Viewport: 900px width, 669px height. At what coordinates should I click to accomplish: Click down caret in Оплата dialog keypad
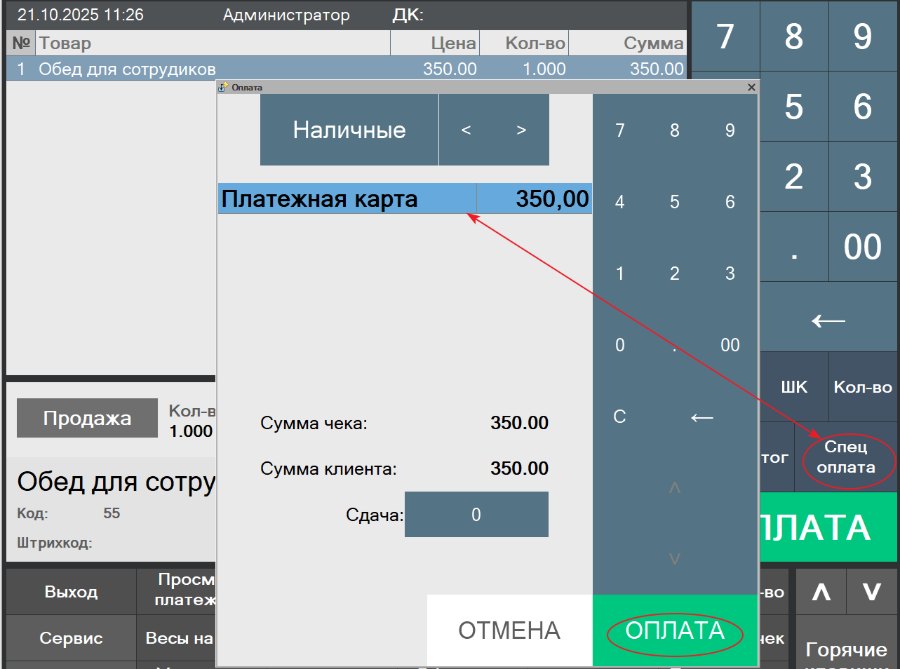click(674, 559)
